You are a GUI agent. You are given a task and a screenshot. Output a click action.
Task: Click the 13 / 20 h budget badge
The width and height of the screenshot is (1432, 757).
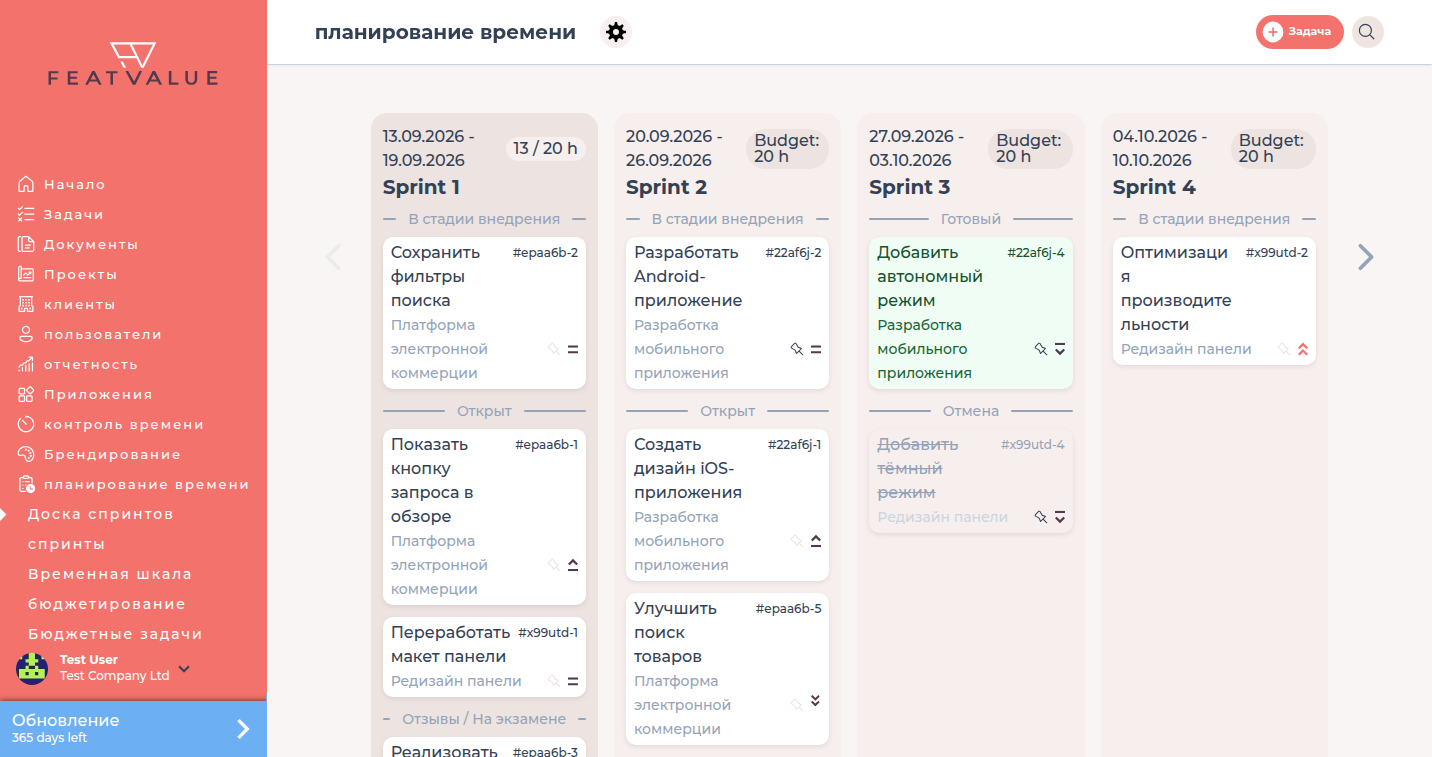545,148
